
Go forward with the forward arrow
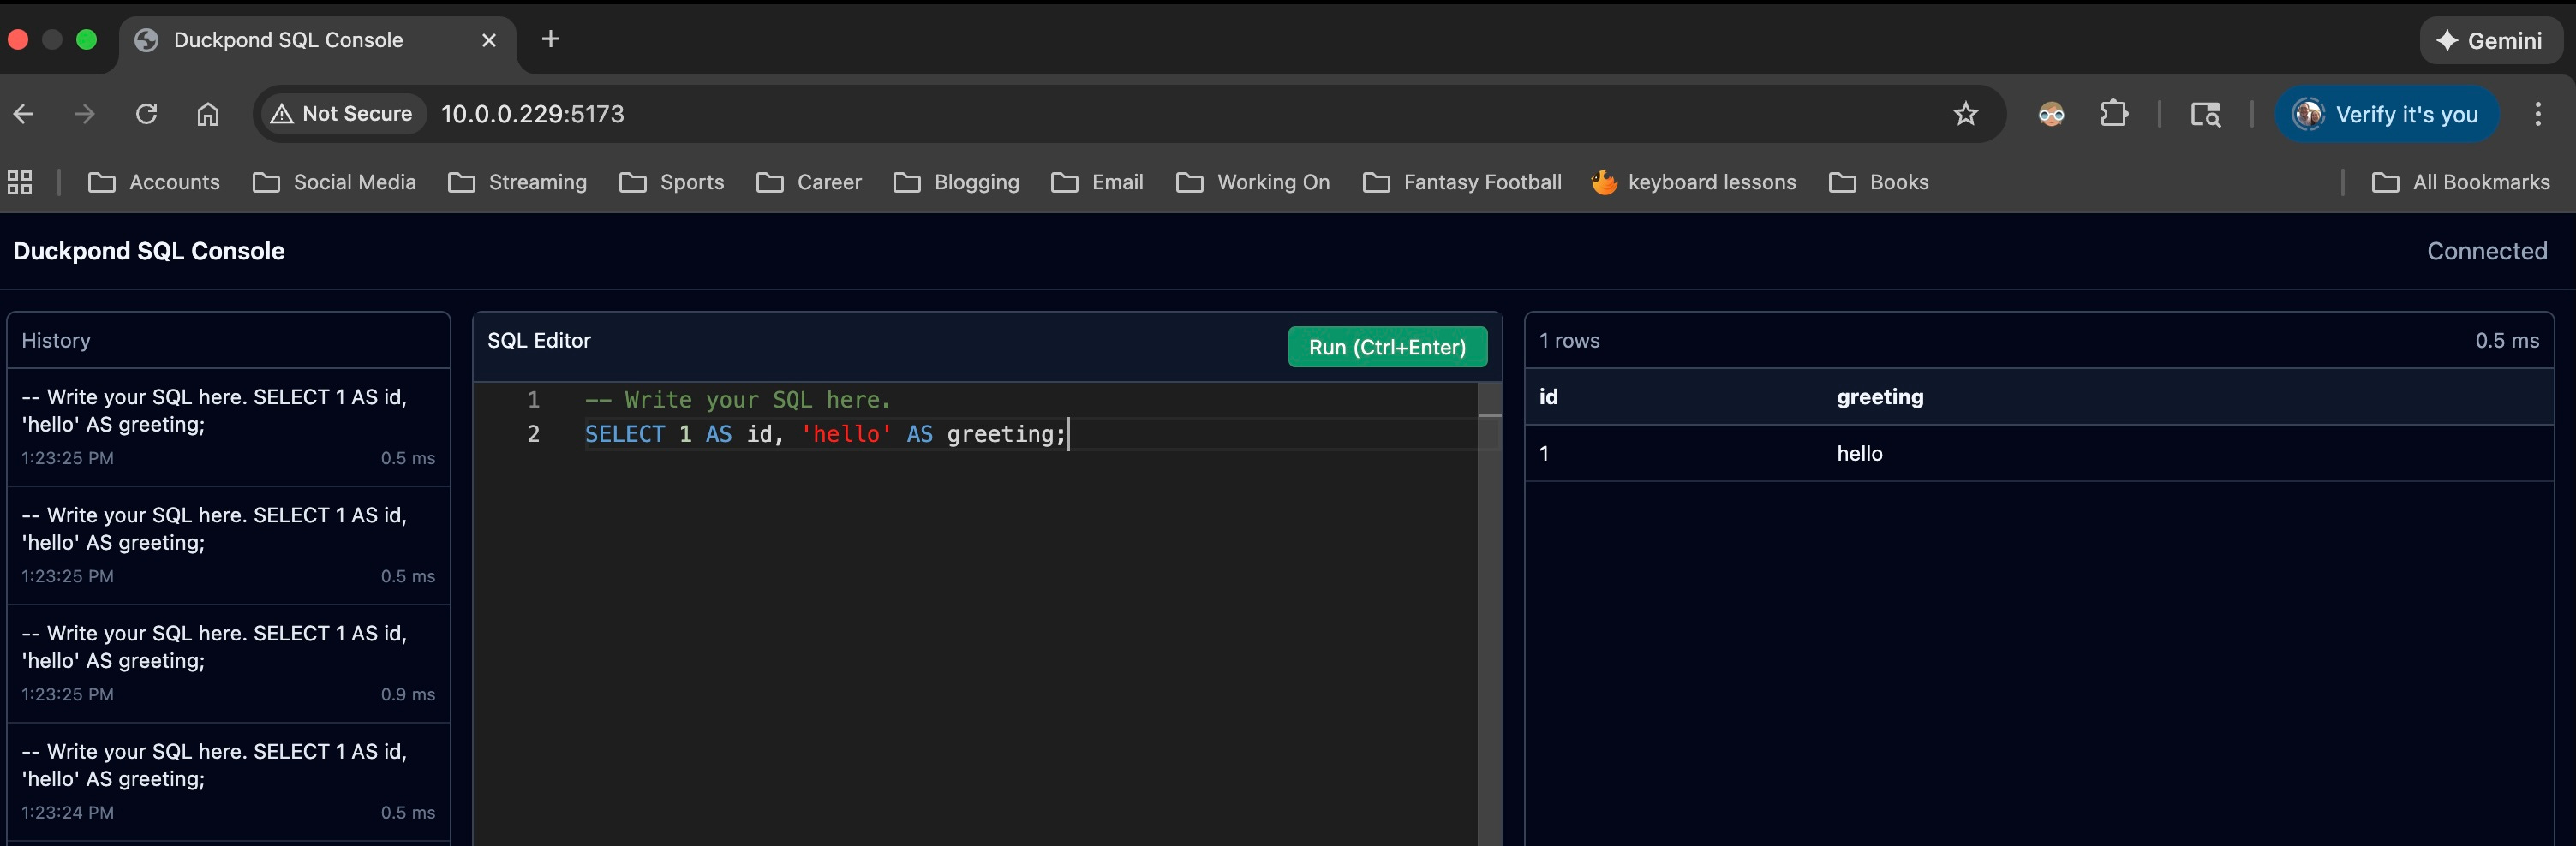pyautogui.click(x=85, y=114)
